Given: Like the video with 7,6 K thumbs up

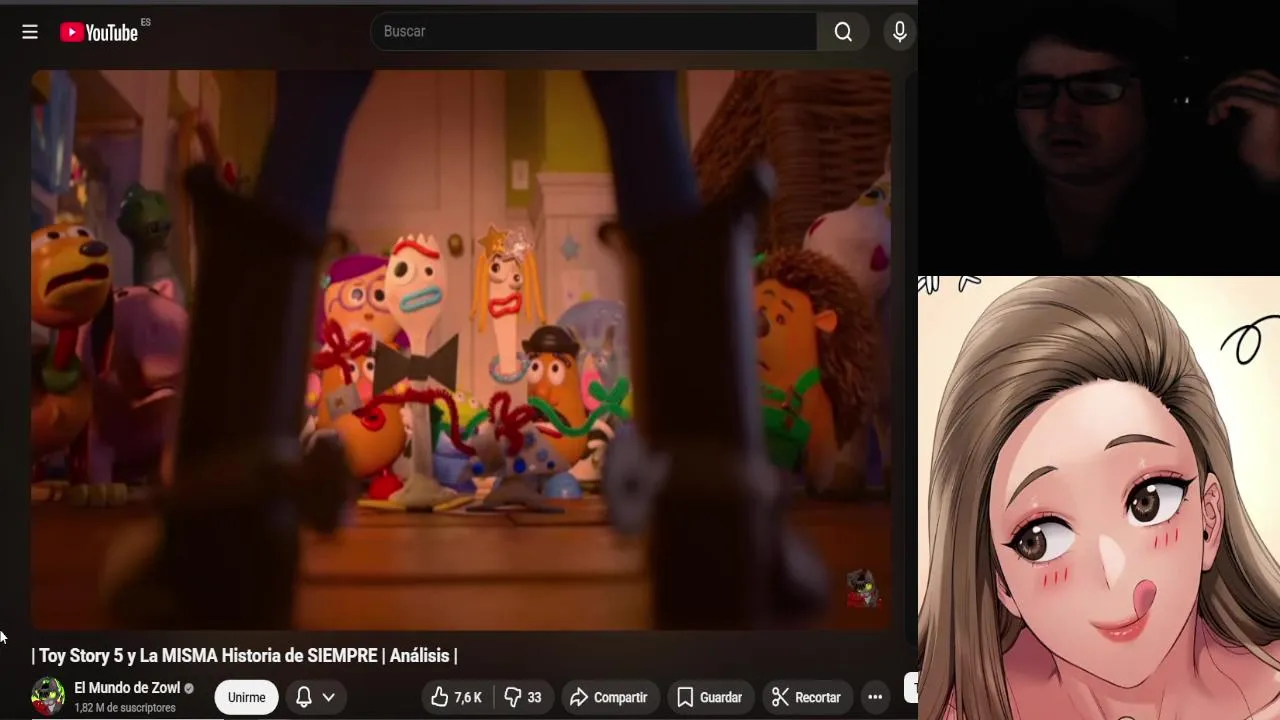Looking at the screenshot, I should pos(456,697).
